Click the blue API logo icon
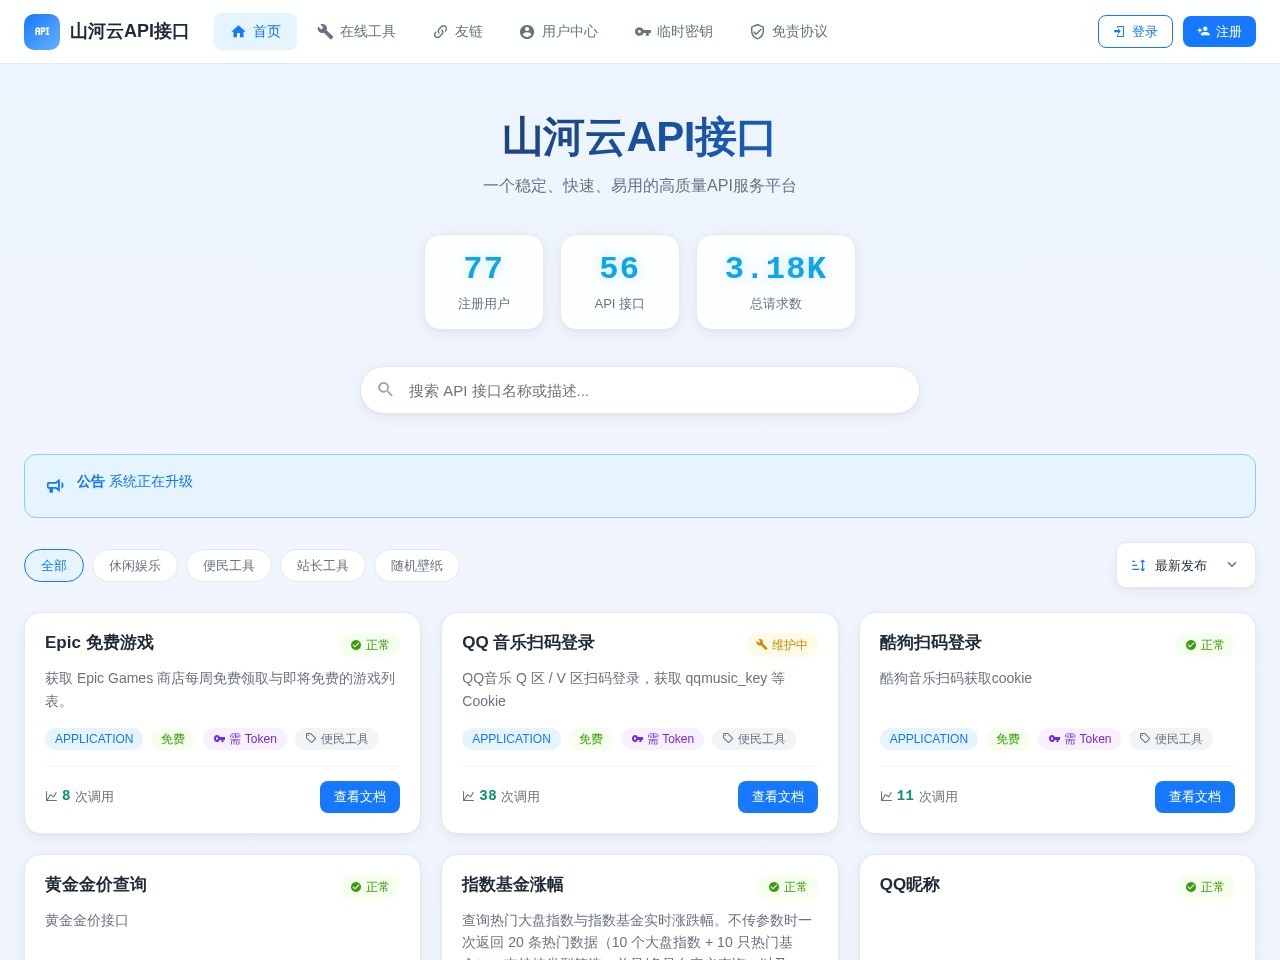The width and height of the screenshot is (1280, 960). pyautogui.click(x=42, y=32)
